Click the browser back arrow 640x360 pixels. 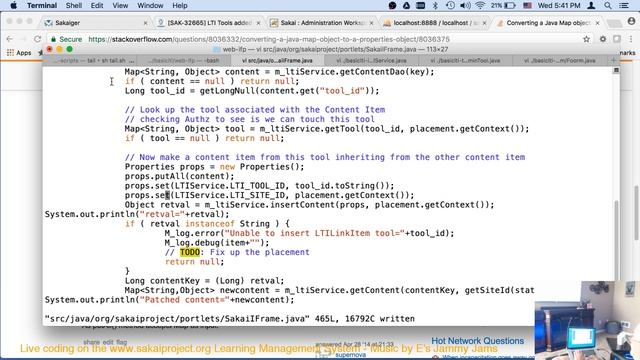pyautogui.click(x=10, y=39)
